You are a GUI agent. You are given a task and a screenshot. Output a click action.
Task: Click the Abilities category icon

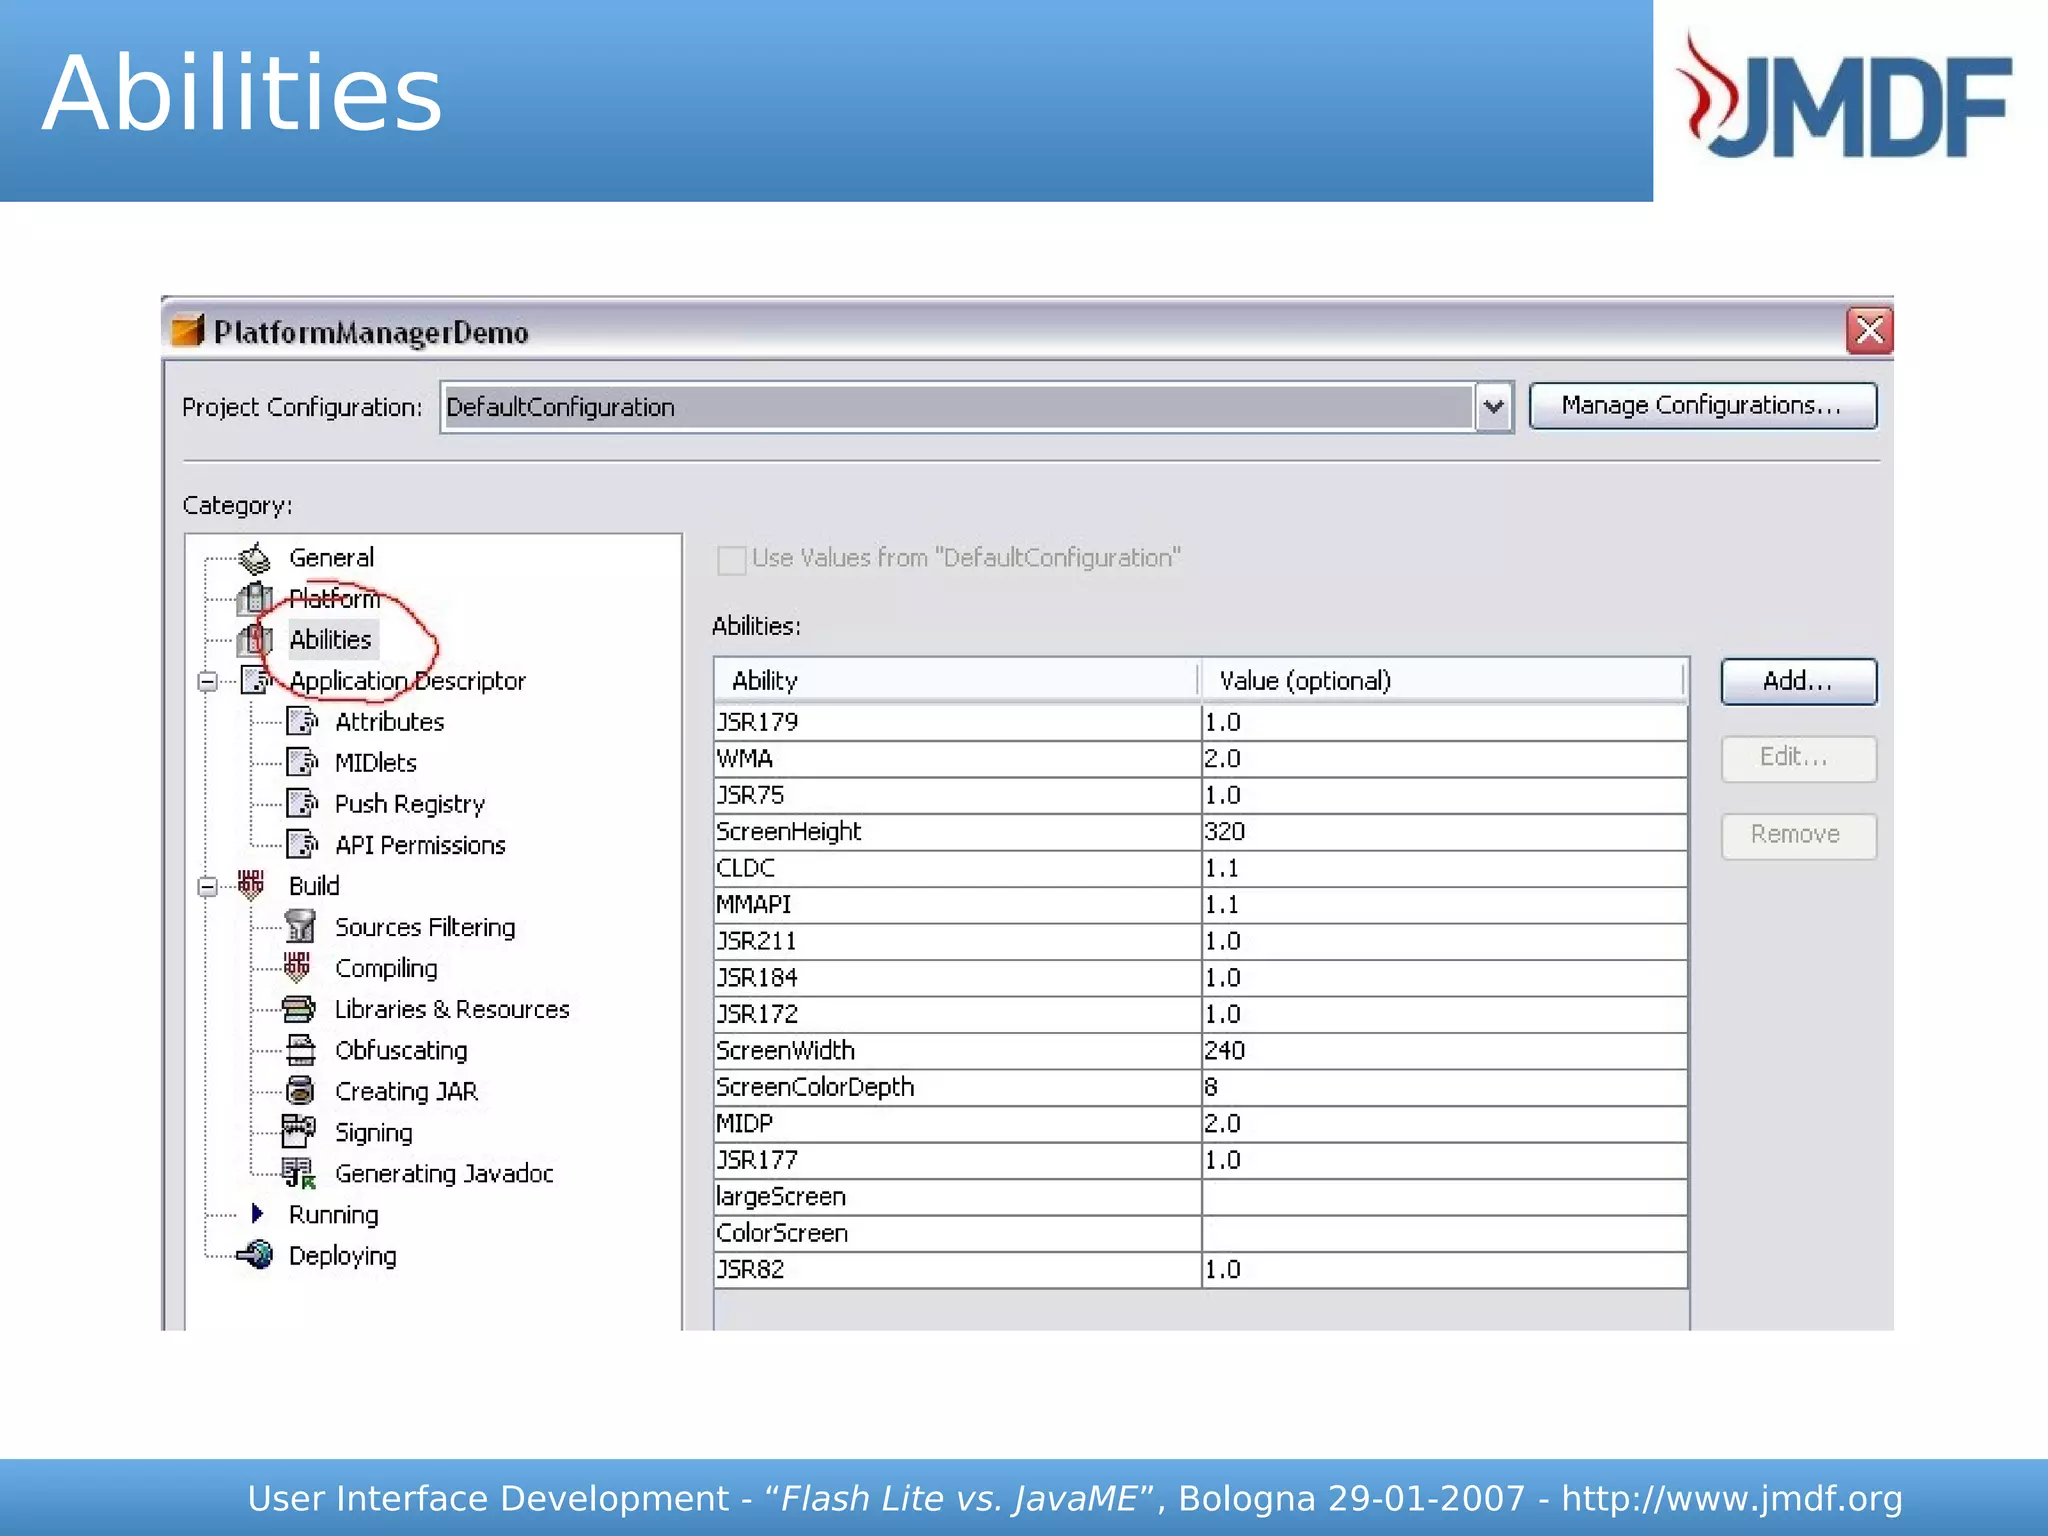[254, 640]
